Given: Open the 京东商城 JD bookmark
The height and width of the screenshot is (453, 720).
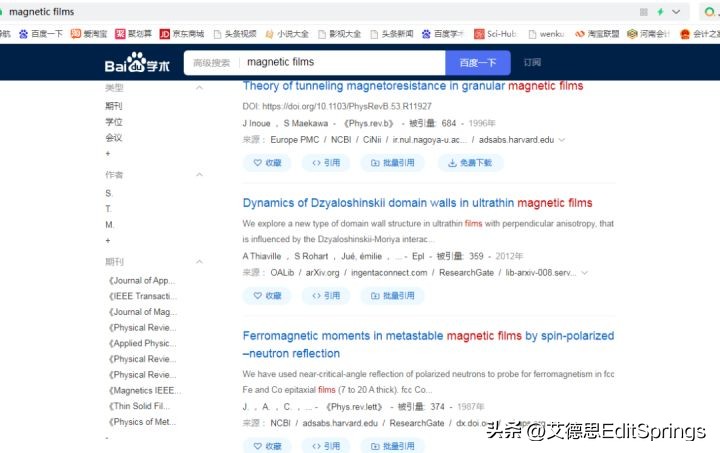Looking at the screenshot, I should coord(182,34).
